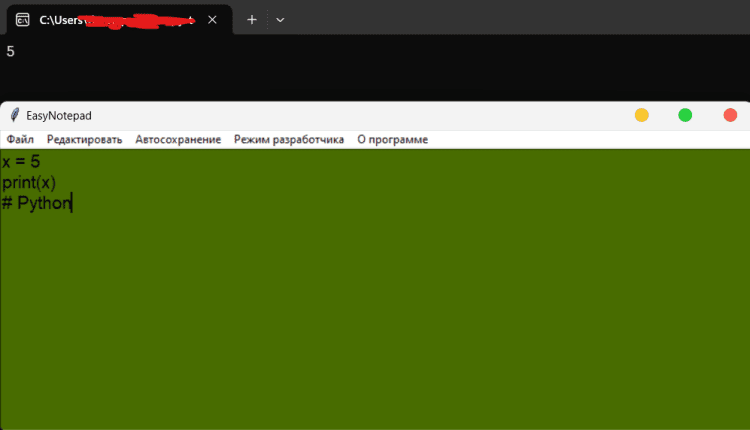Click the green maximize circle in EasyNotepad

pos(685,115)
